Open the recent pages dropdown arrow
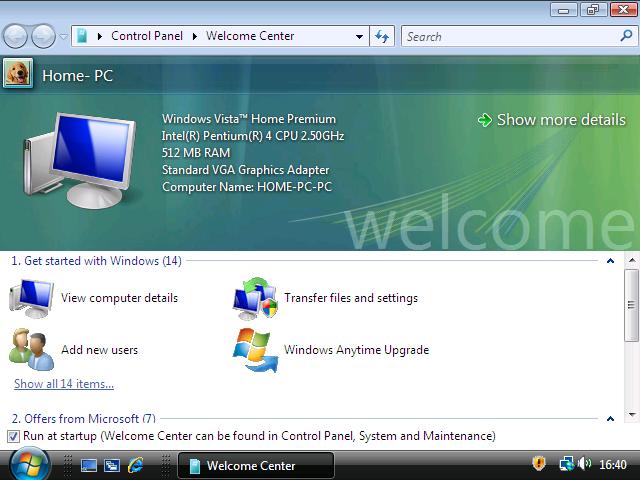 63,36
